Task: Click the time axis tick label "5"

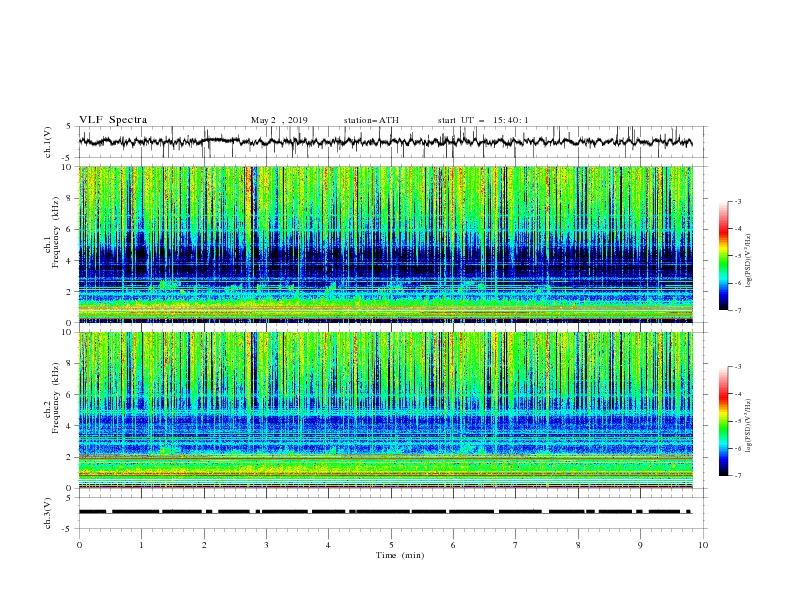Action: [391, 545]
